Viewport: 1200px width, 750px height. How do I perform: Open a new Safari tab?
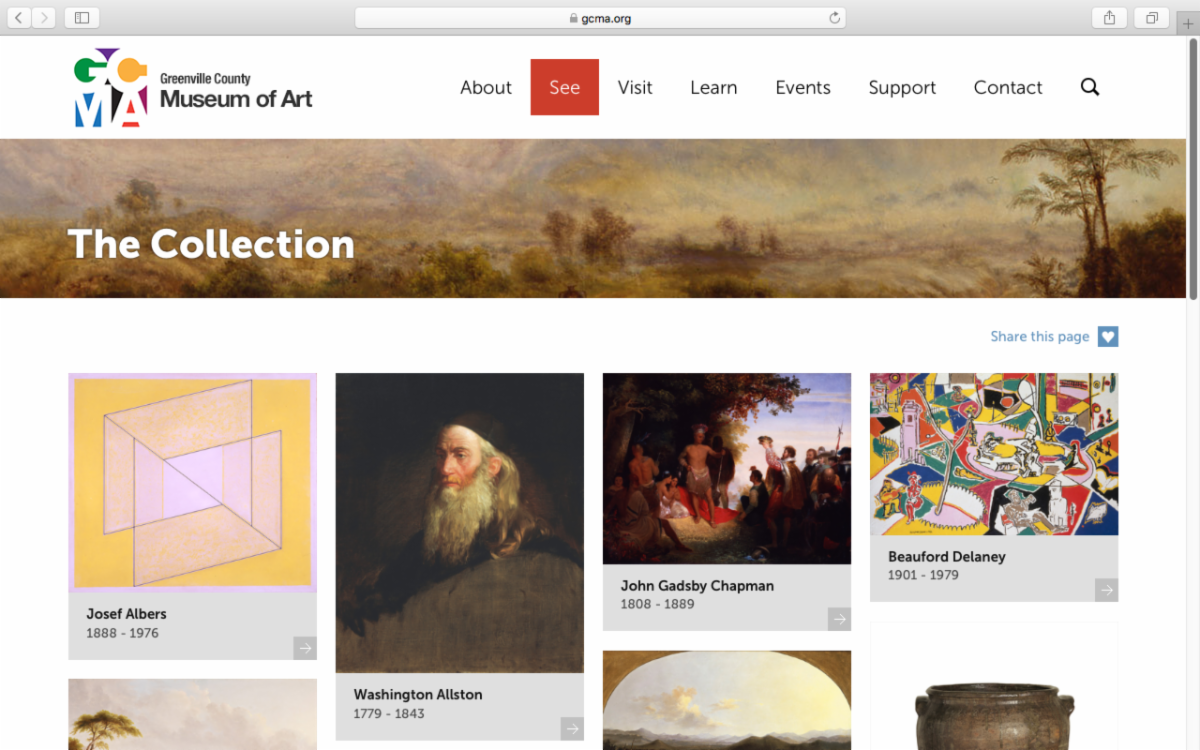pyautogui.click(x=1188, y=23)
